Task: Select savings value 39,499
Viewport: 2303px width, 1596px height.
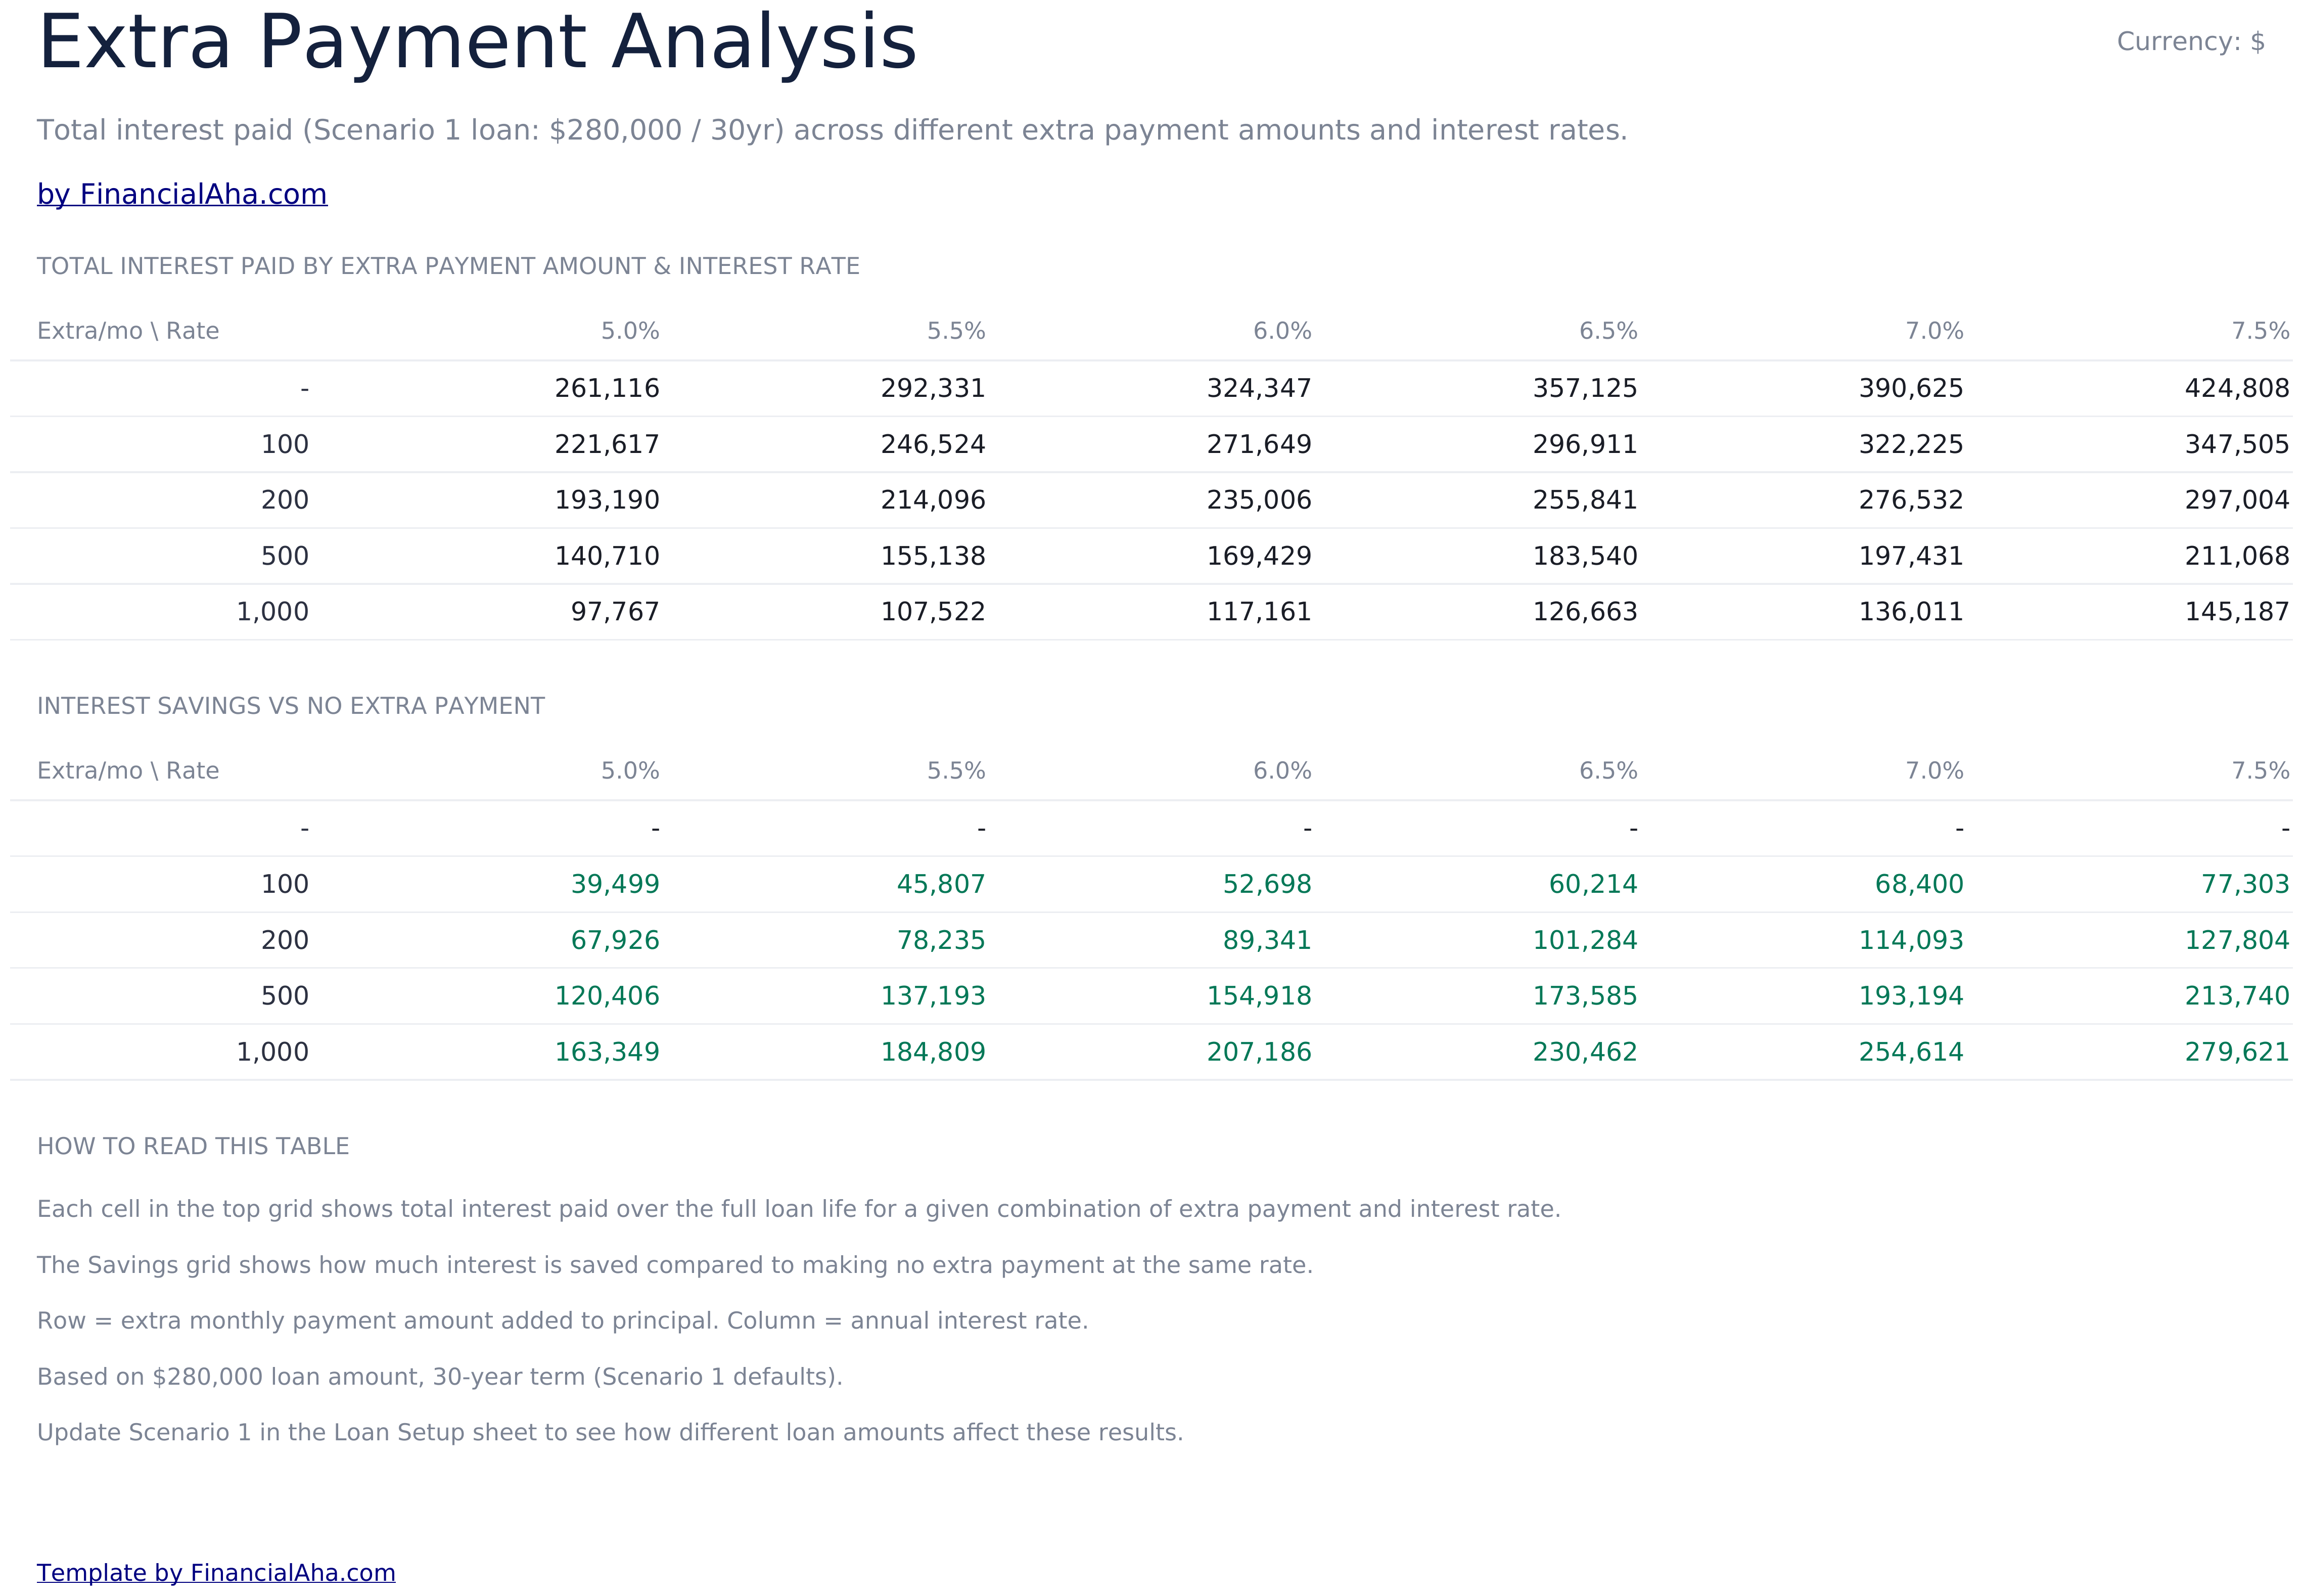Action: click(x=615, y=884)
